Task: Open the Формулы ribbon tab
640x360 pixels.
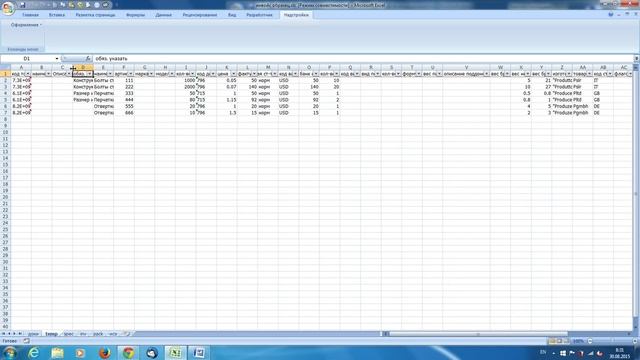Action: coord(136,15)
